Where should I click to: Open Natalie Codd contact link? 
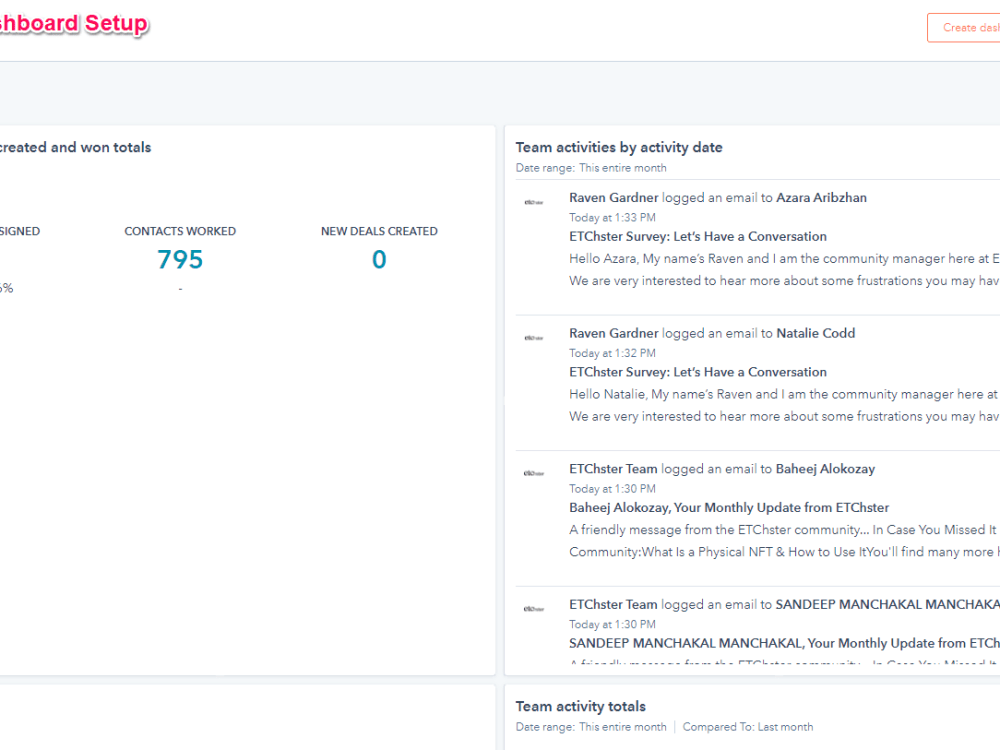(815, 333)
